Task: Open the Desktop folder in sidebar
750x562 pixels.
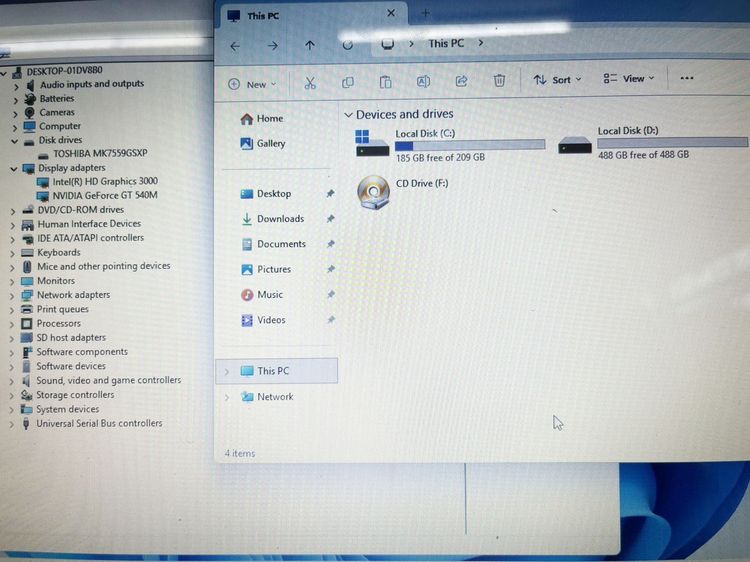Action: pyautogui.click(x=274, y=194)
